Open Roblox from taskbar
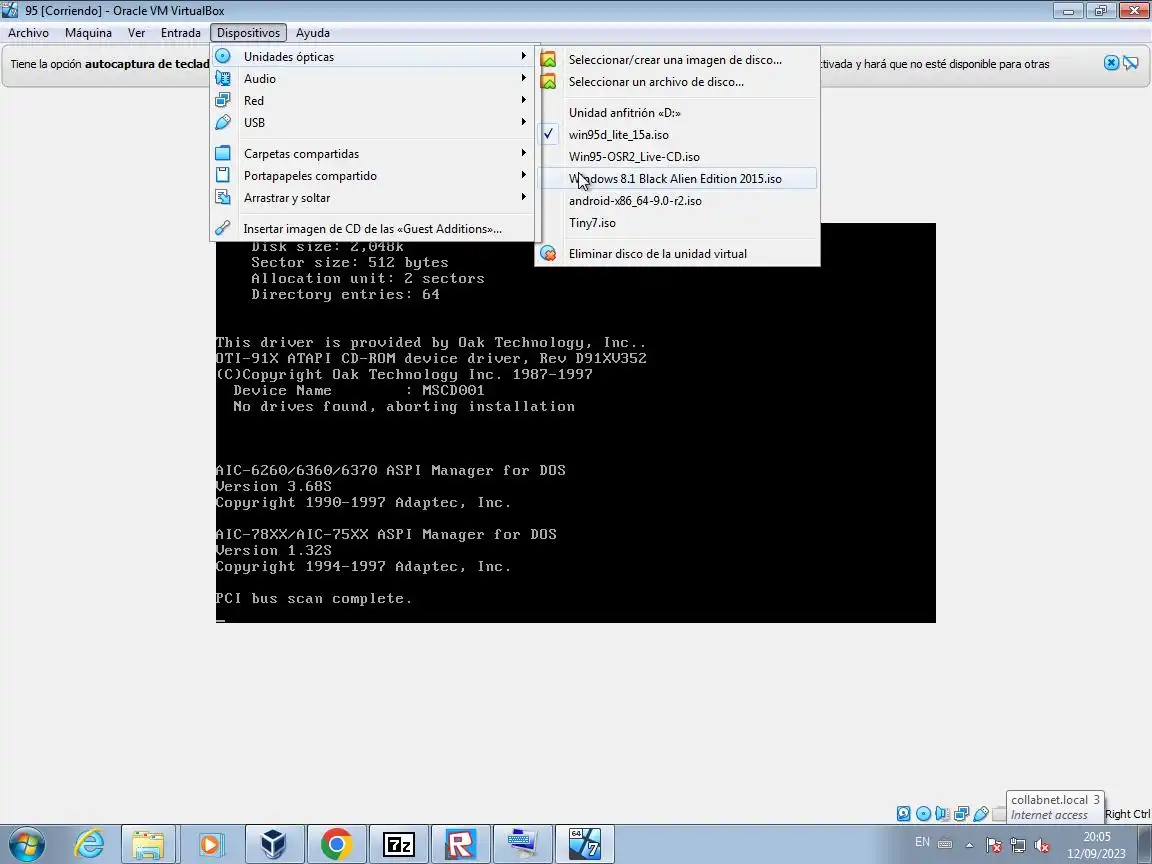 (461, 844)
